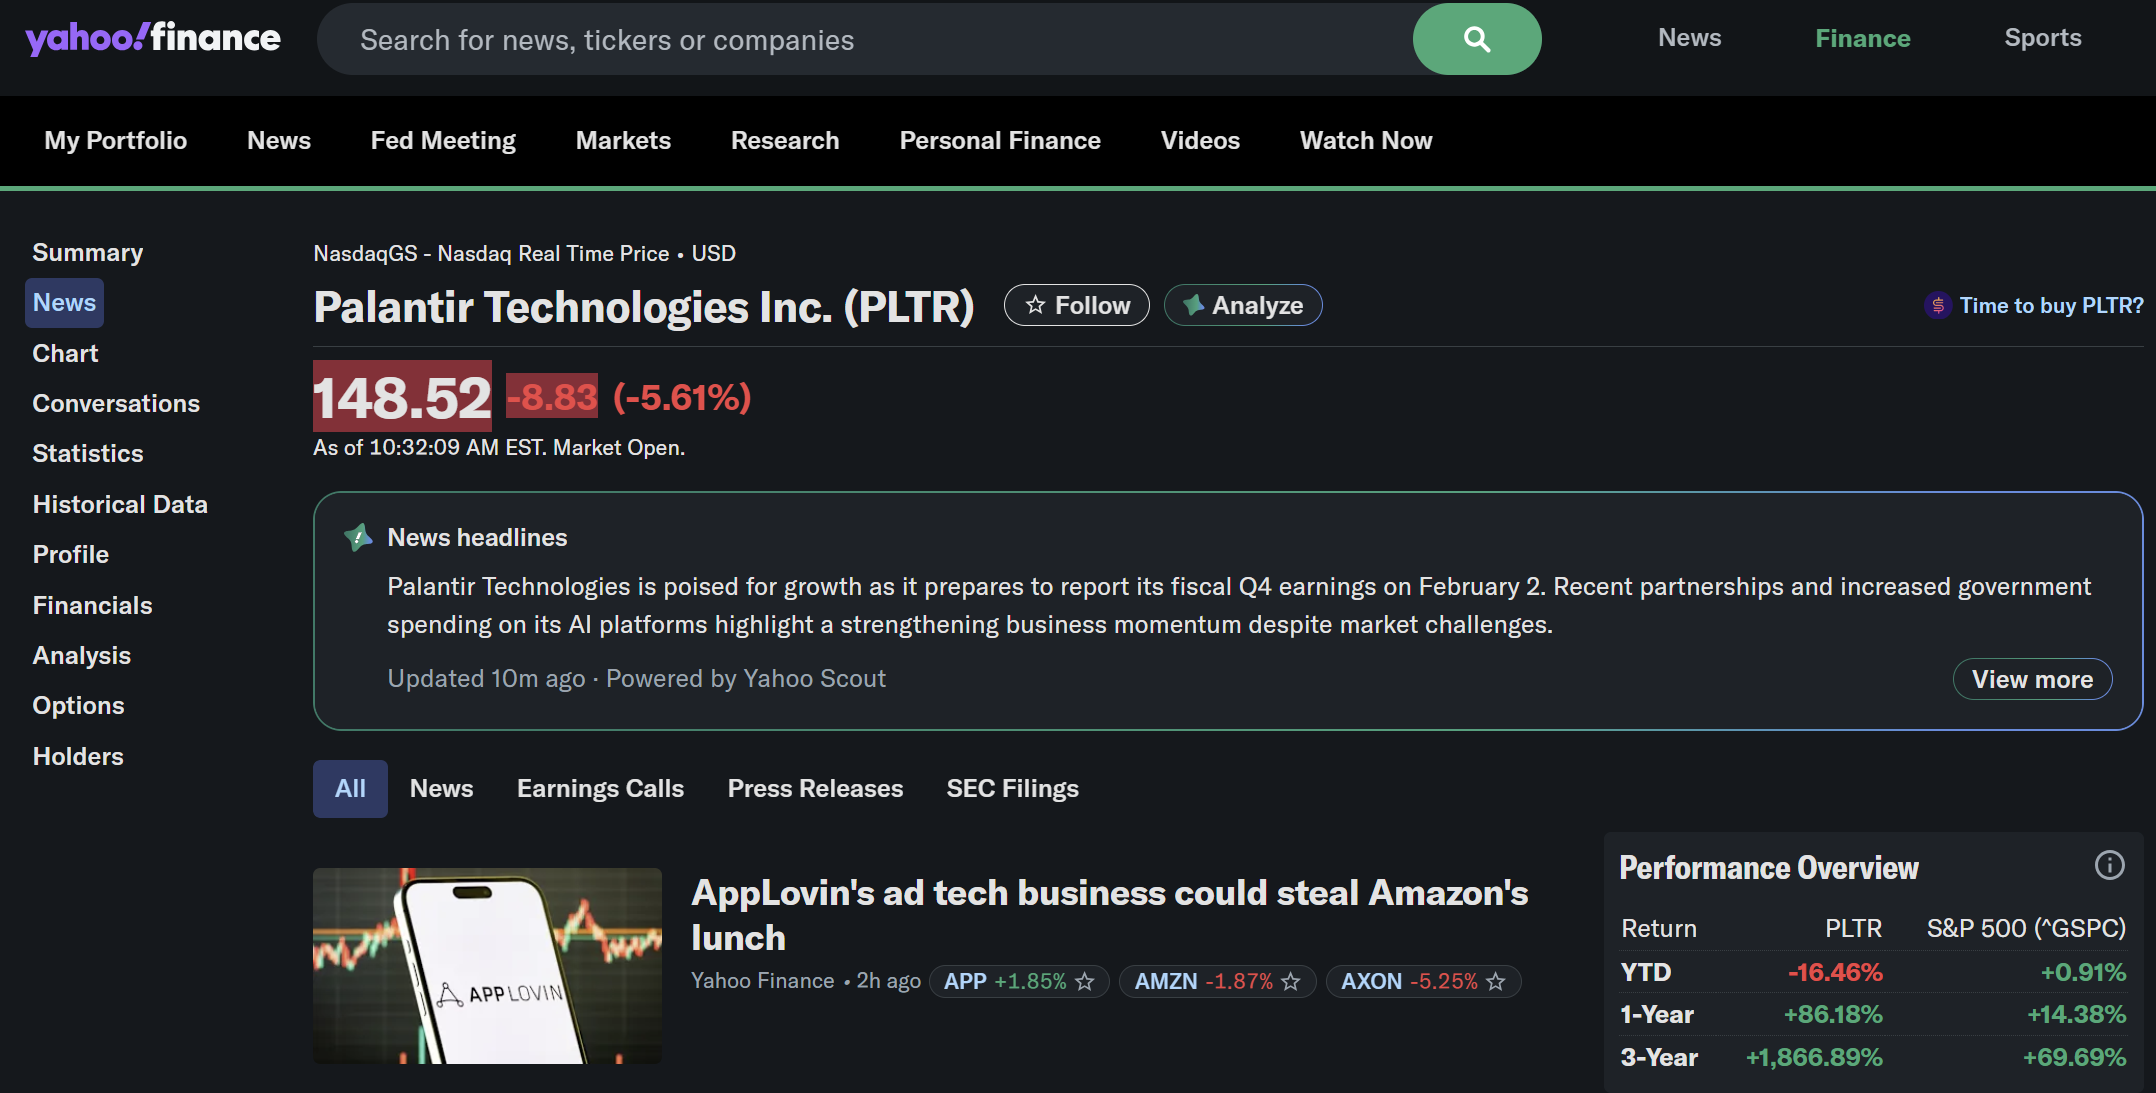Open the Markets navigation menu
The image size is (2156, 1093).
(623, 141)
